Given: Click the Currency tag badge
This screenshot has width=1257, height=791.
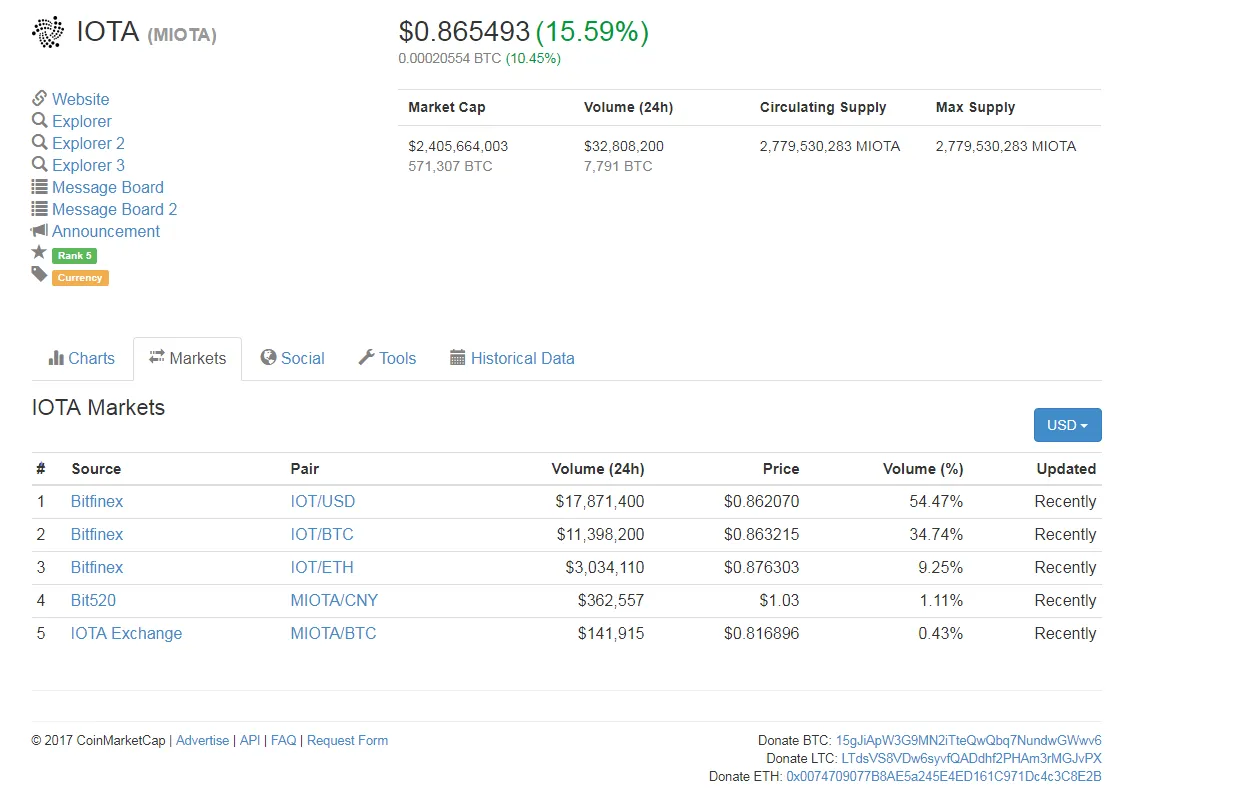Looking at the screenshot, I should click(x=80, y=278).
